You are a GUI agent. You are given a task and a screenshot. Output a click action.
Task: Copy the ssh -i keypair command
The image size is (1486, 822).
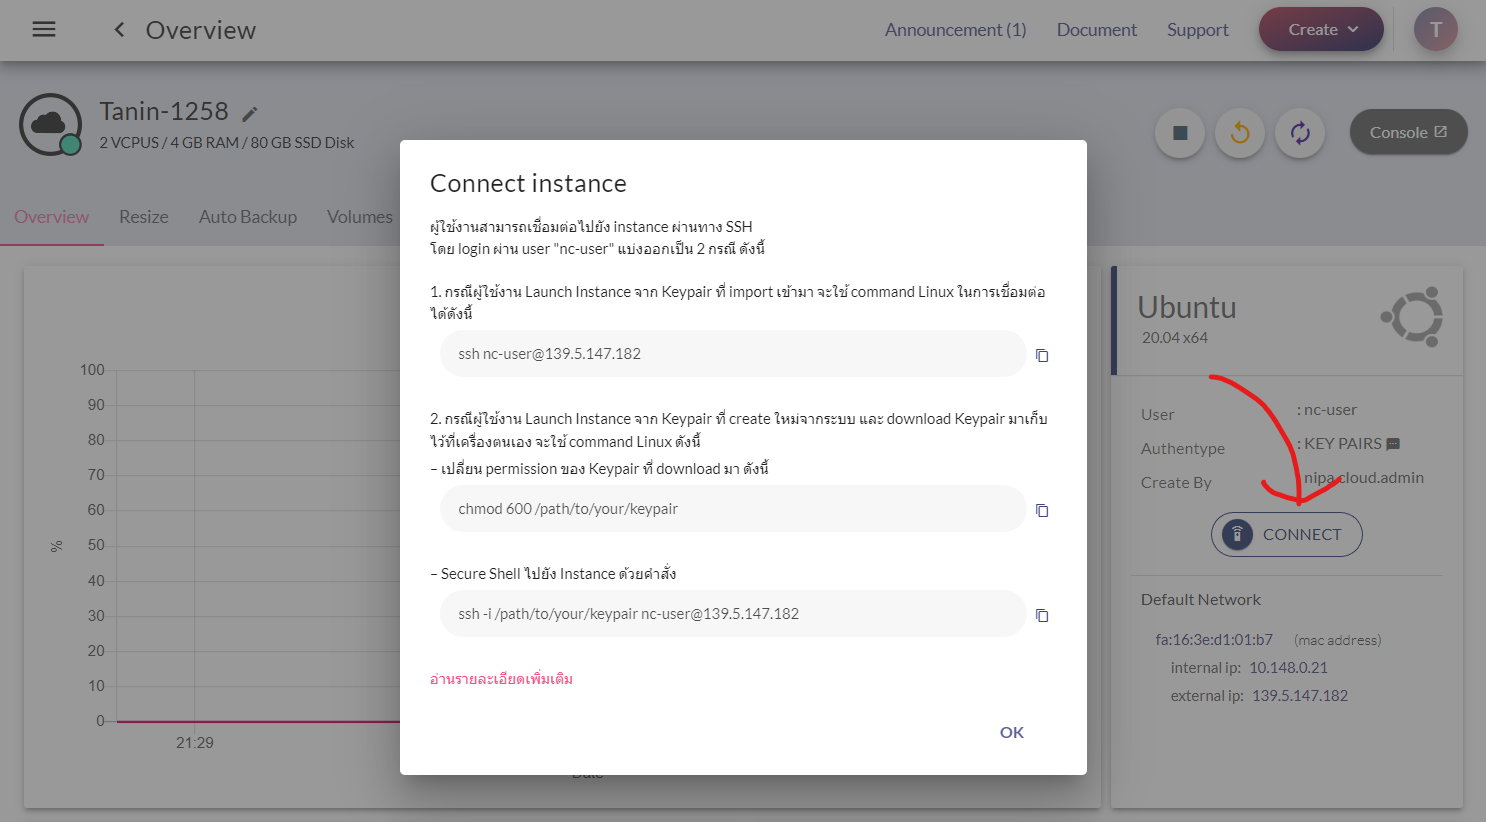tap(1042, 615)
